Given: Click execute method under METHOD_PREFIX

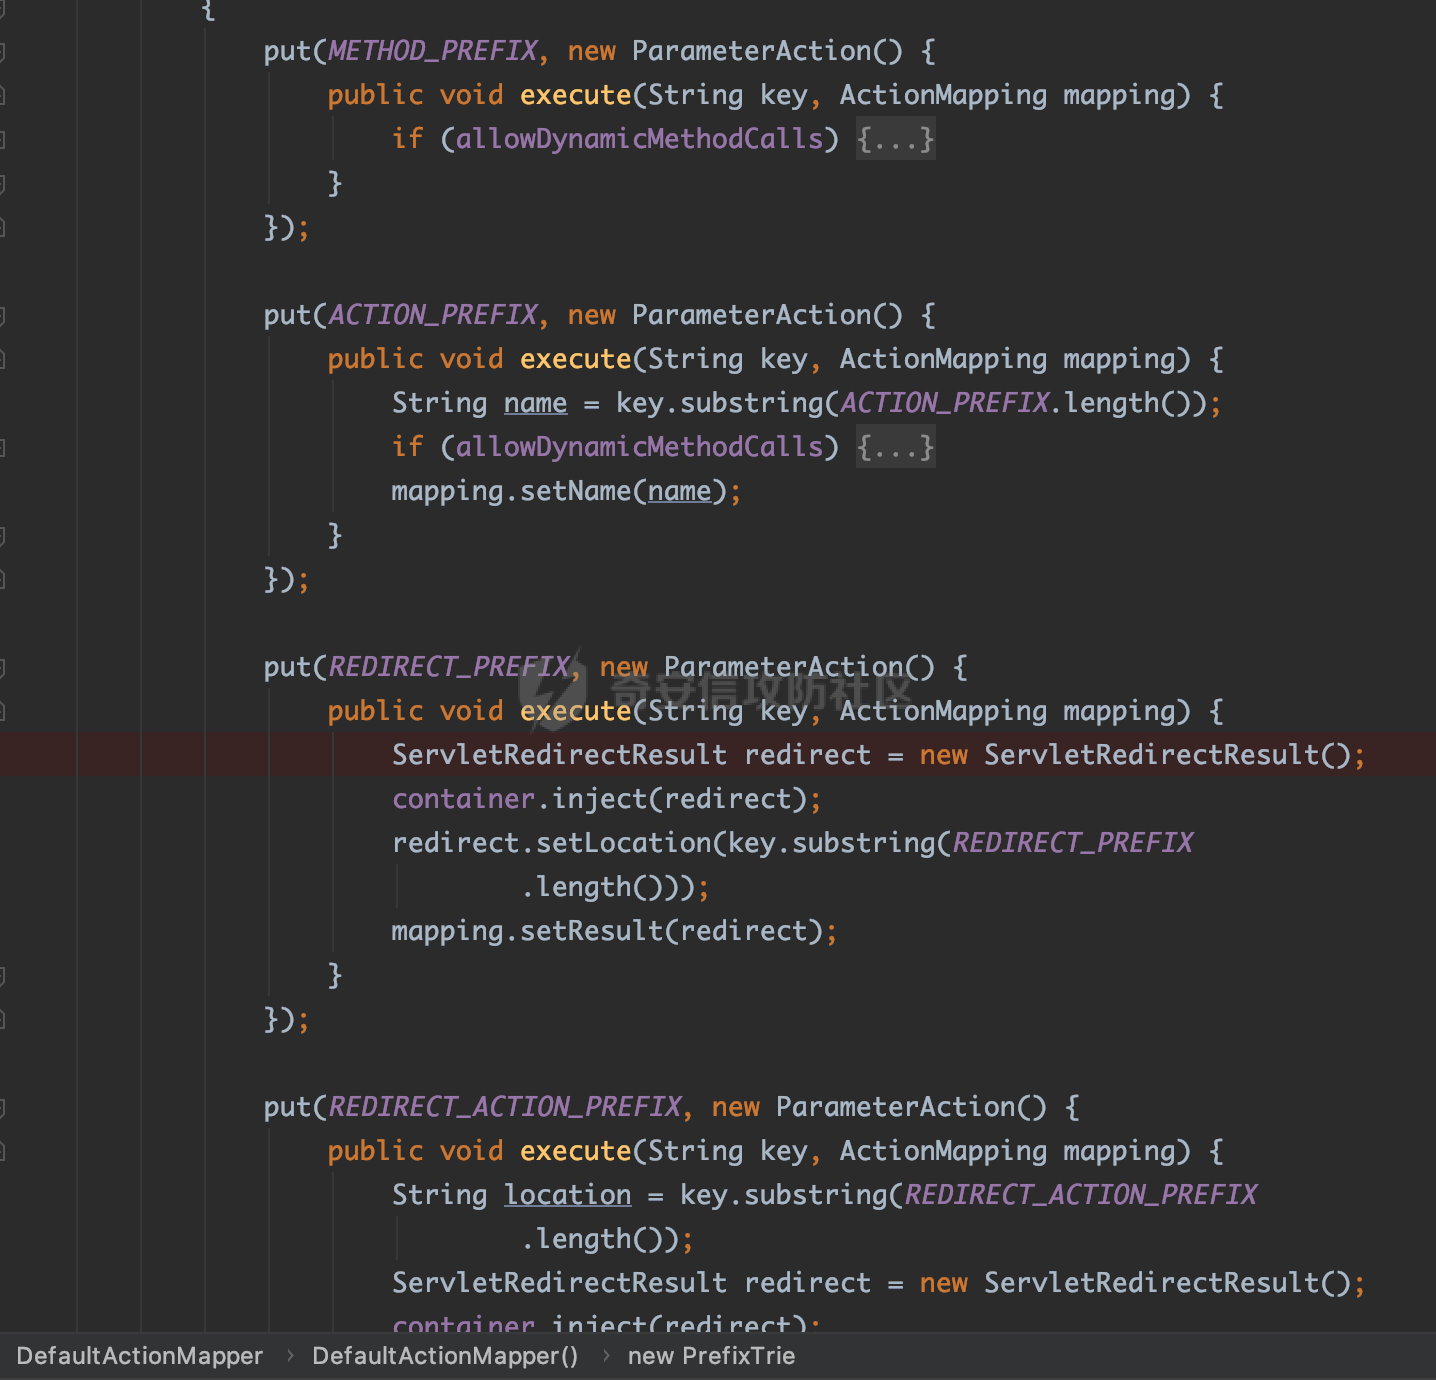Looking at the screenshot, I should 575,95.
